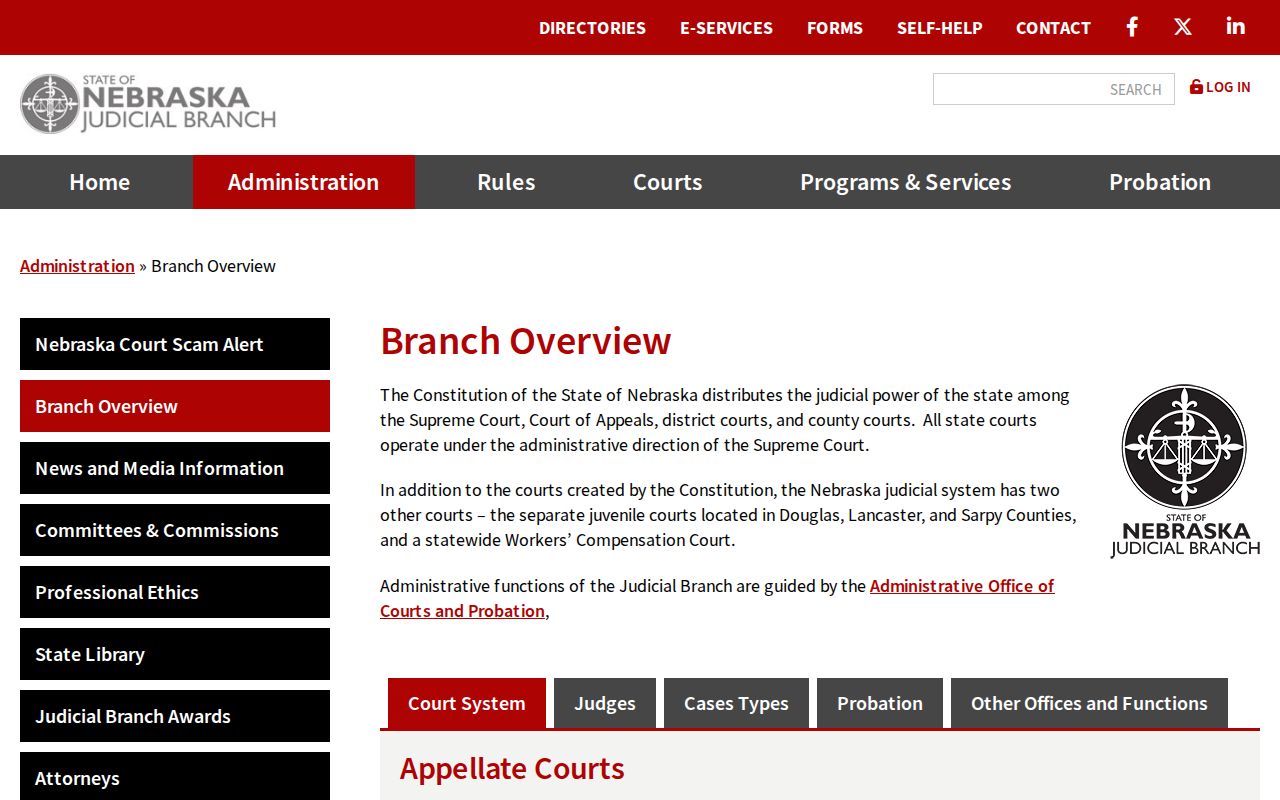
Task: Open Attorneys sidebar item
Action: tap(175, 777)
